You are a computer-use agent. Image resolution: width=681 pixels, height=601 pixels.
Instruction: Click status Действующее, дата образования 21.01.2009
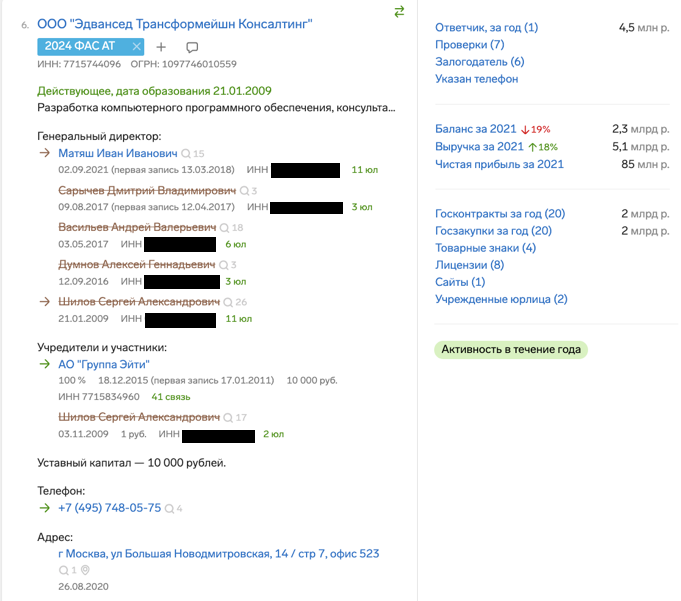[154, 91]
